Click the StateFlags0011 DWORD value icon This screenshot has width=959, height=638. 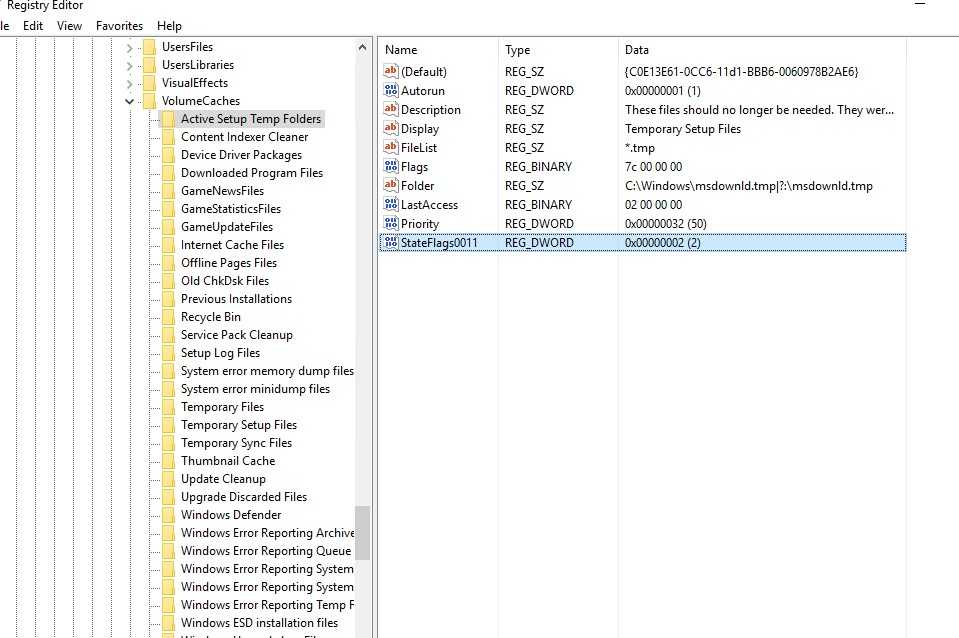pyautogui.click(x=391, y=243)
